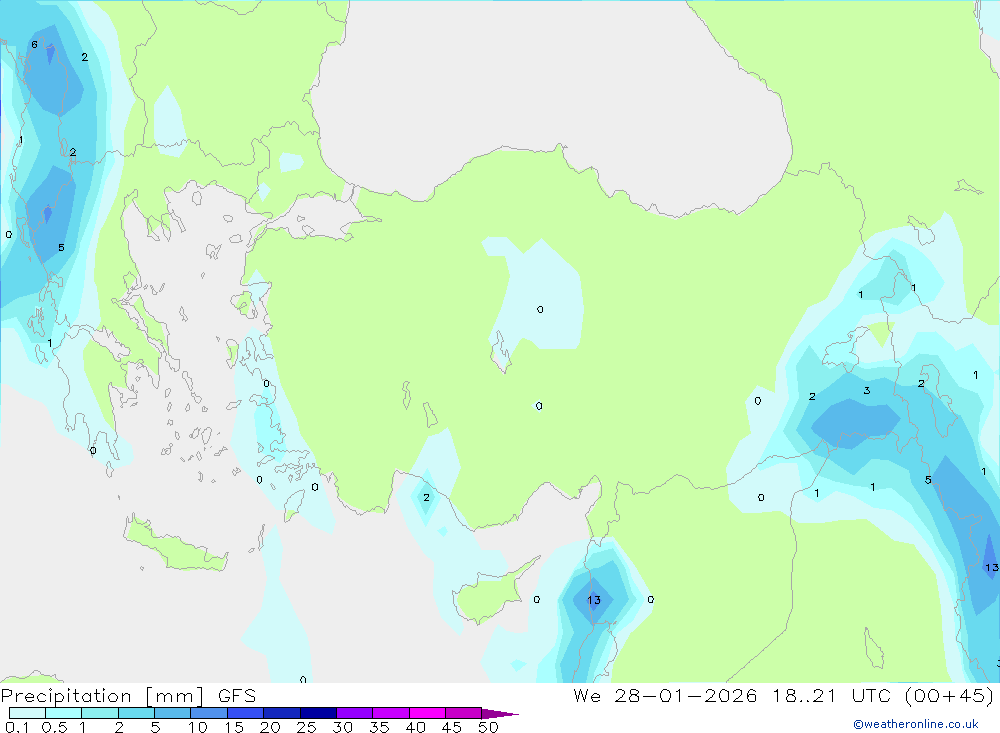
Task: Click the legend label '20'
Action: click(x=270, y=727)
